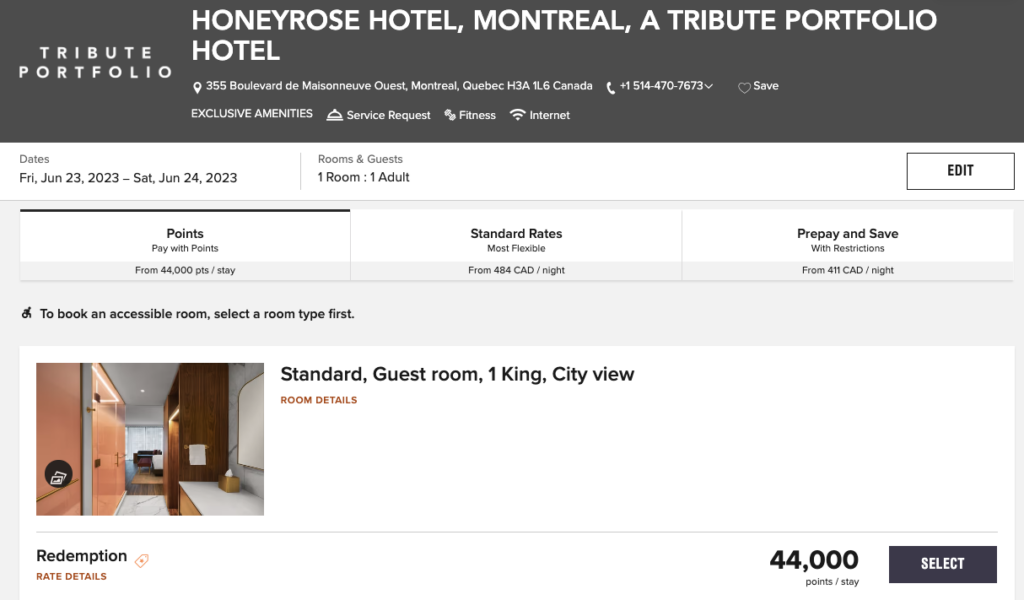Image resolution: width=1024 pixels, height=600 pixels.
Task: Click the location pin icon beside the address
Action: [x=197, y=87]
